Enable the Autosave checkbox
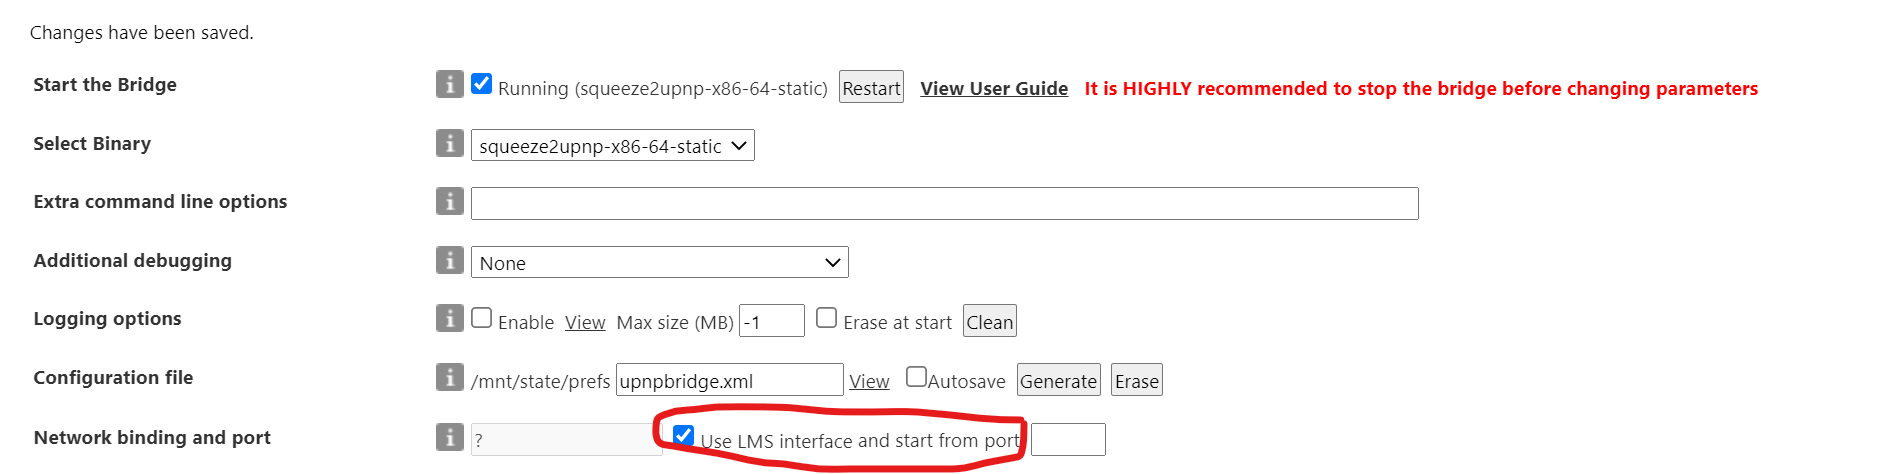The height and width of the screenshot is (474, 1884). pyautogui.click(x=916, y=377)
